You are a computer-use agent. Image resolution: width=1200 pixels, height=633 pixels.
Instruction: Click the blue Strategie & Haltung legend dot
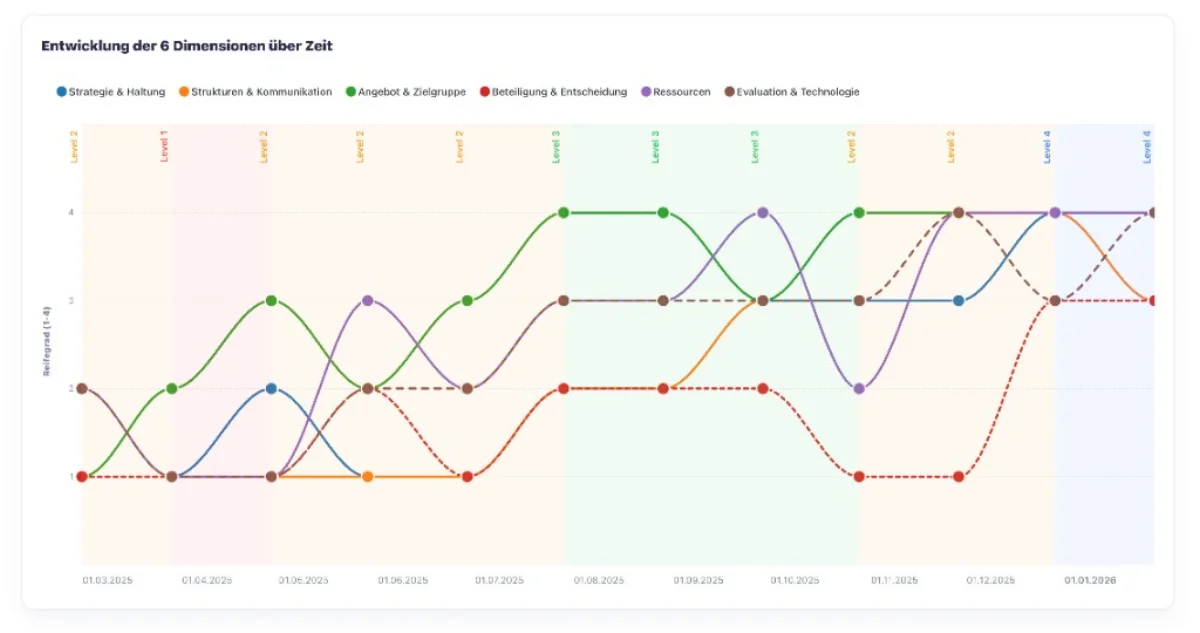point(62,92)
